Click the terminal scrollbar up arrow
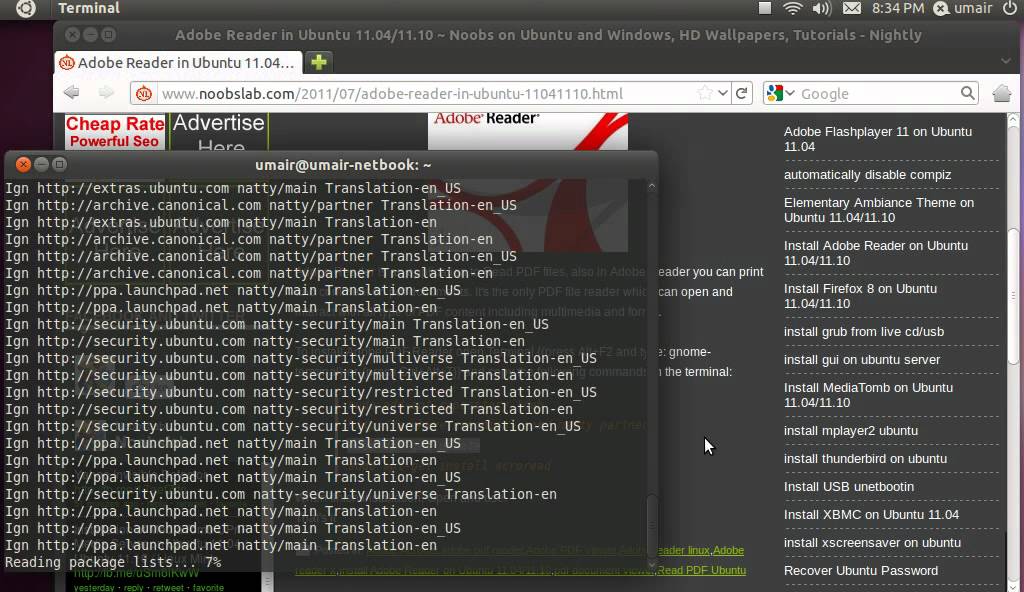This screenshot has width=1024, height=592. pos(652,186)
